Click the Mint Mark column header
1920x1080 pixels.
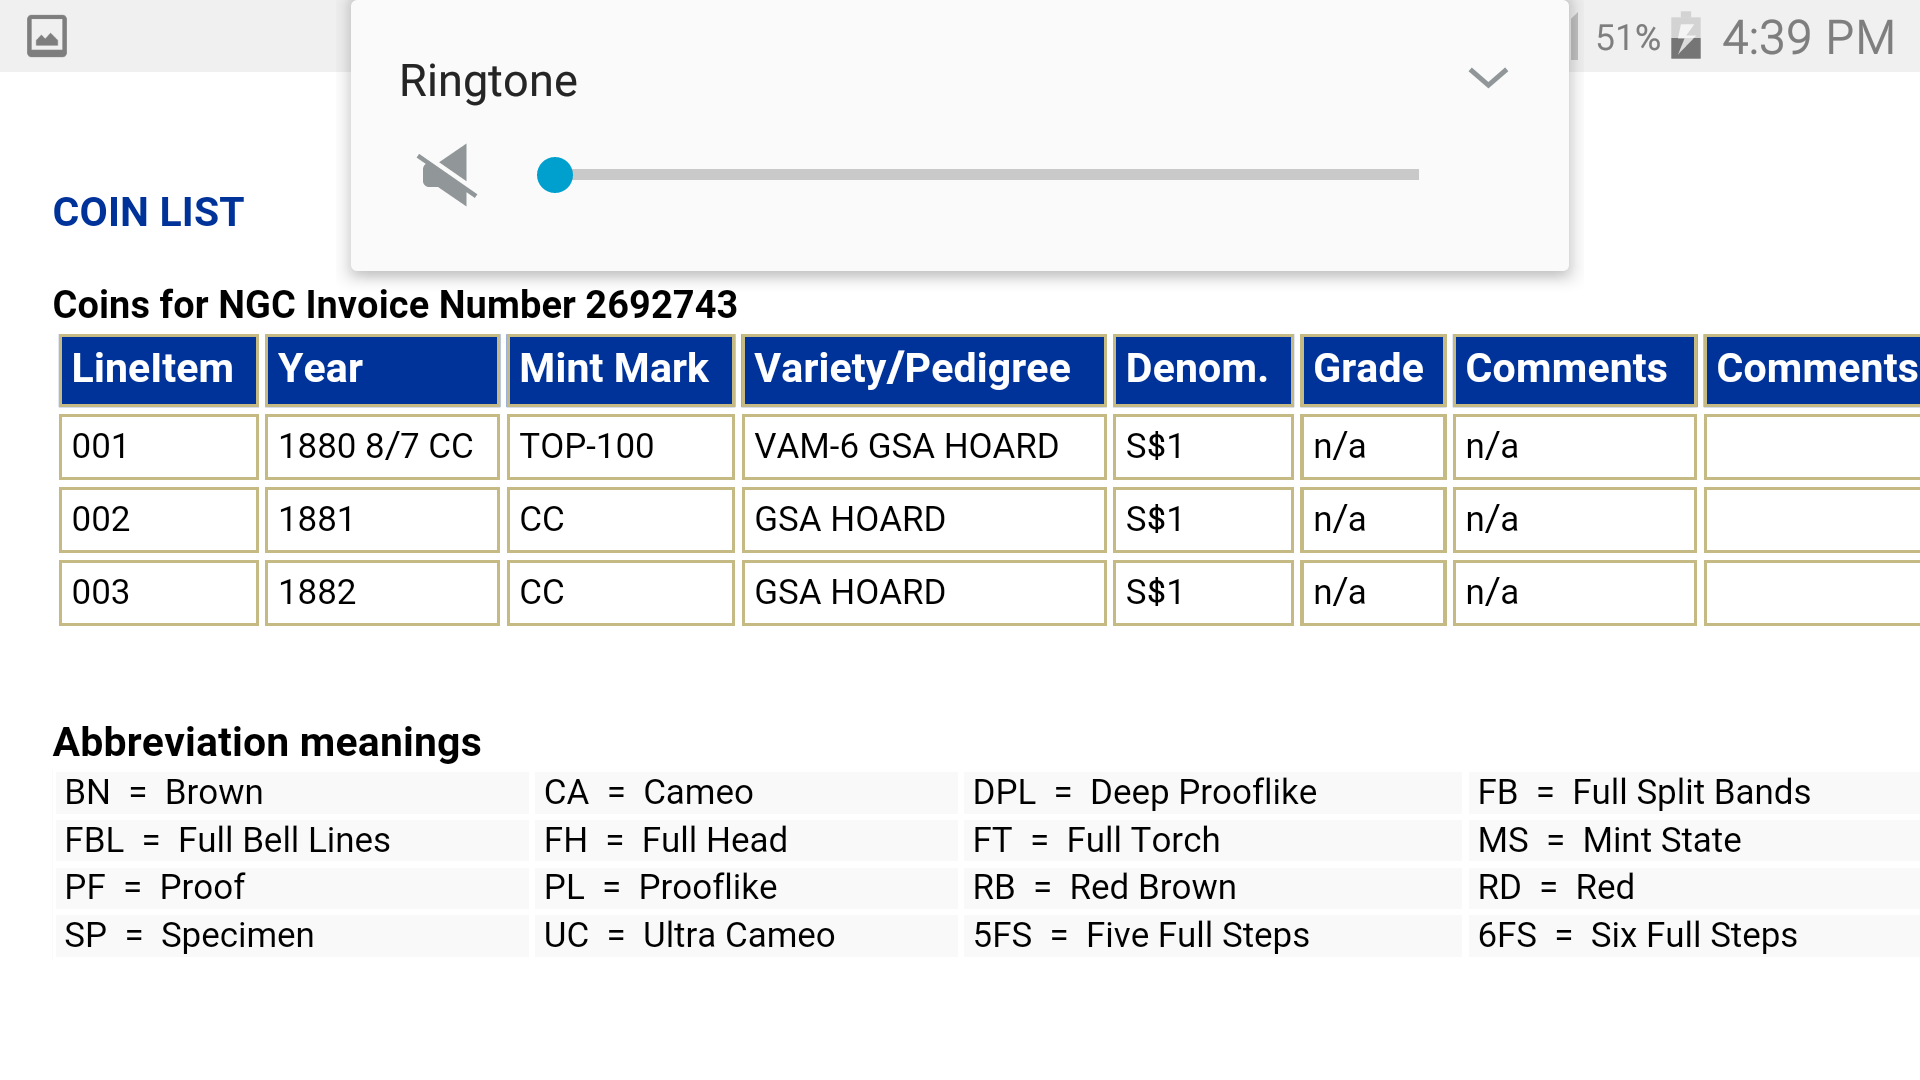click(x=620, y=369)
